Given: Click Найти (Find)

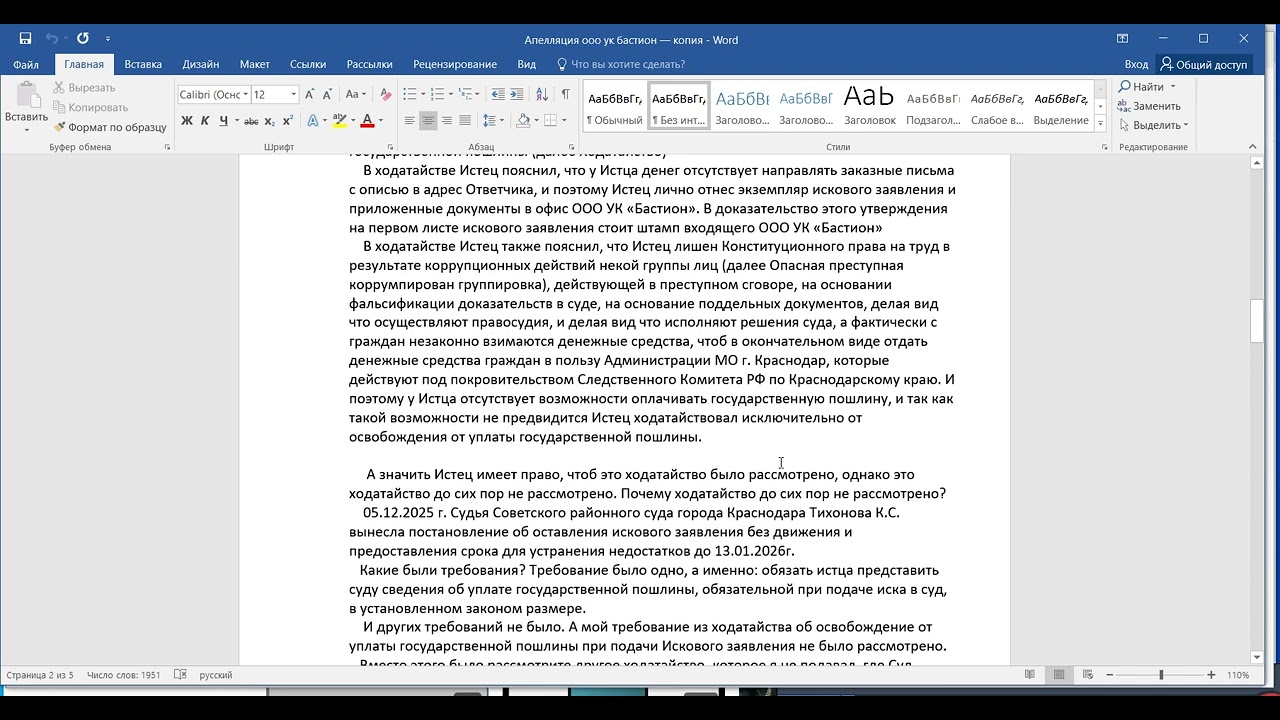Looking at the screenshot, I should point(1147,87).
